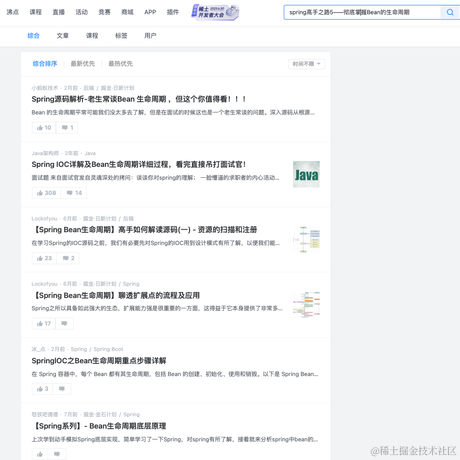Open author 'Lockofyou' on the '资源的扫描和注册' article

click(45, 219)
